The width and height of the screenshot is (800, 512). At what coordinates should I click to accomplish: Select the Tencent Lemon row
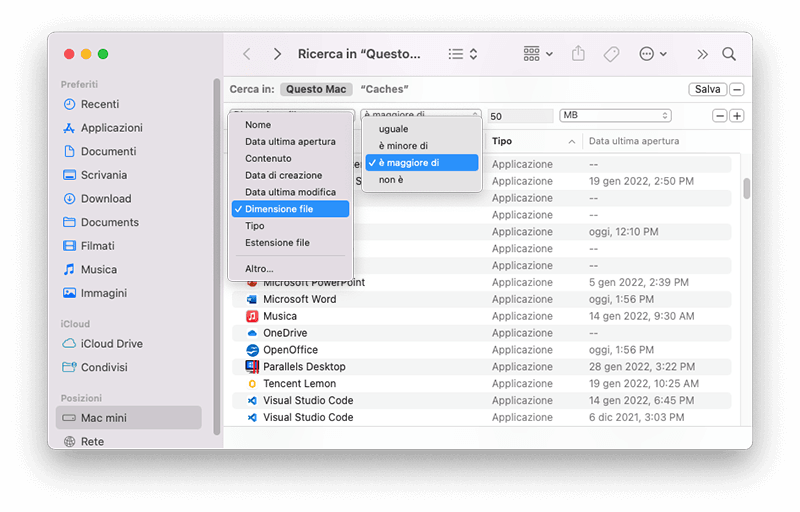(481, 383)
